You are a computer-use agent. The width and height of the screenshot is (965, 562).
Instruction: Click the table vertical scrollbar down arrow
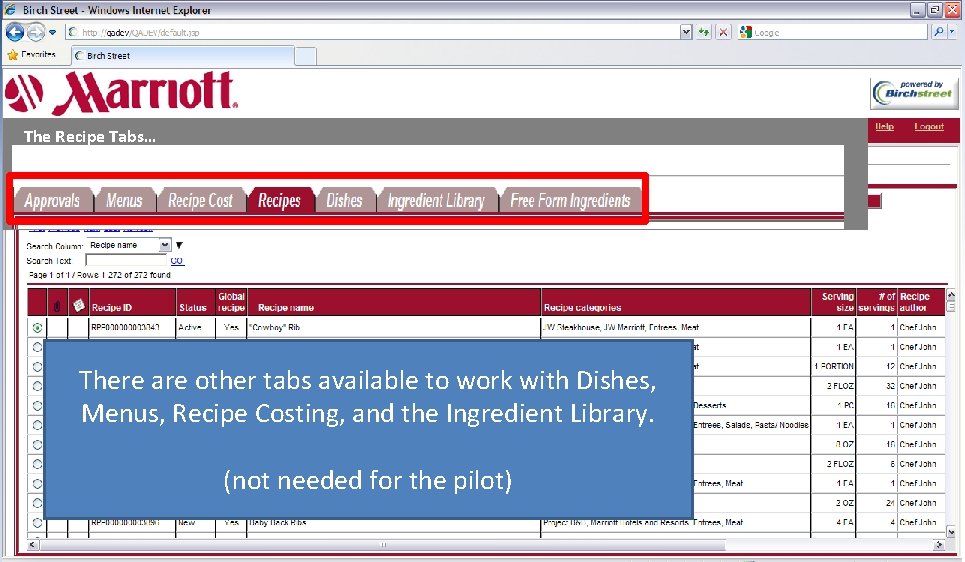point(951,532)
